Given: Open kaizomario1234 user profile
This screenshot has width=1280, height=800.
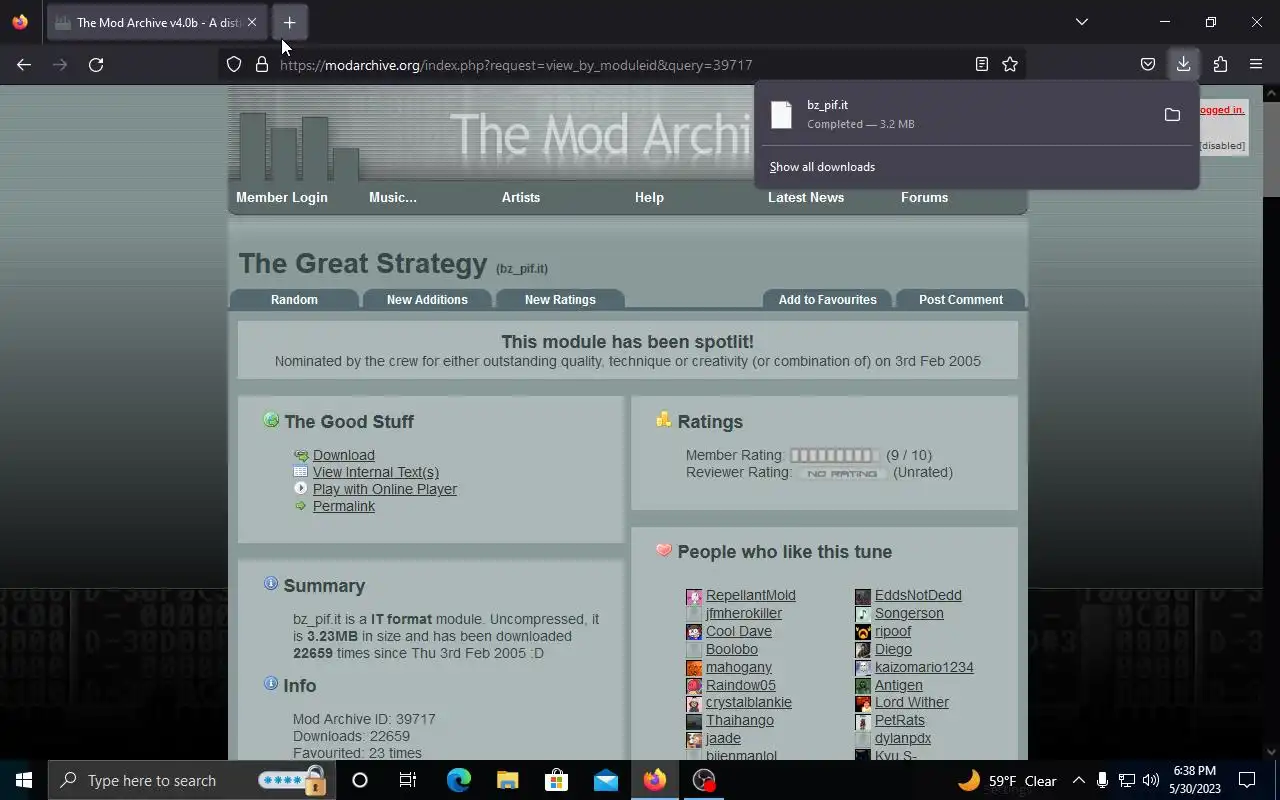Looking at the screenshot, I should point(924,667).
